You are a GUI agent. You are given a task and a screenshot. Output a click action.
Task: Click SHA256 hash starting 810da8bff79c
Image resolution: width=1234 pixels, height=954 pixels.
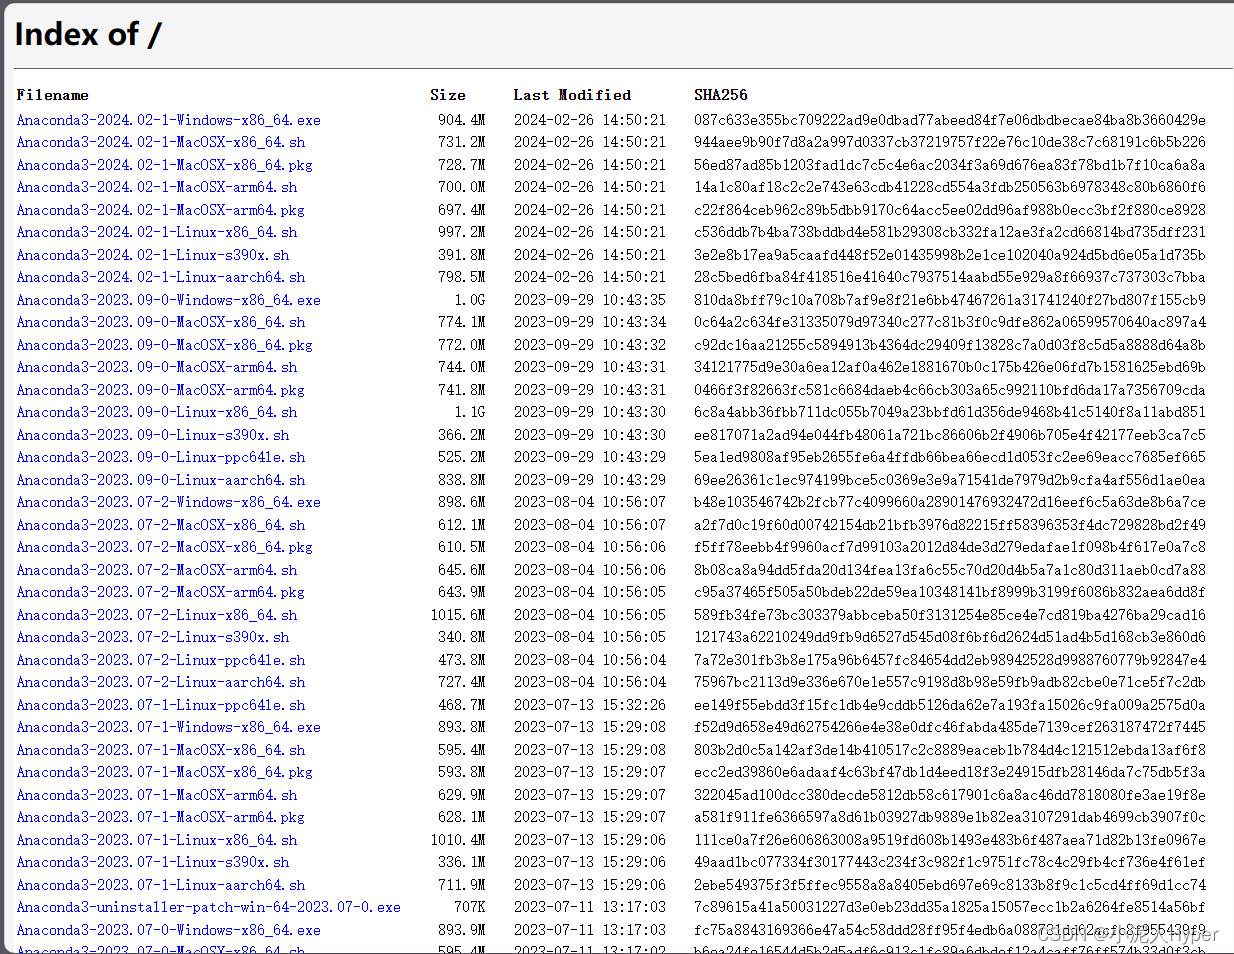click(x=950, y=300)
